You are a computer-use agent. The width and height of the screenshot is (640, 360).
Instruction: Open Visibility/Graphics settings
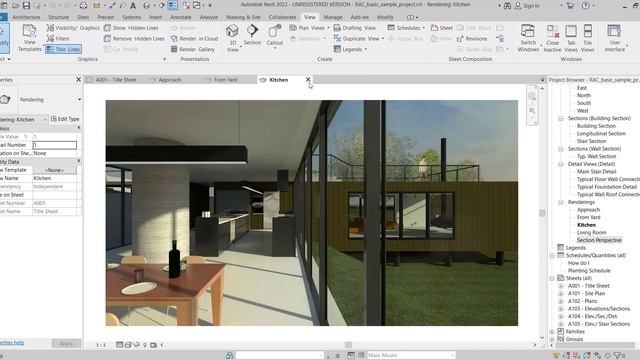point(73,28)
